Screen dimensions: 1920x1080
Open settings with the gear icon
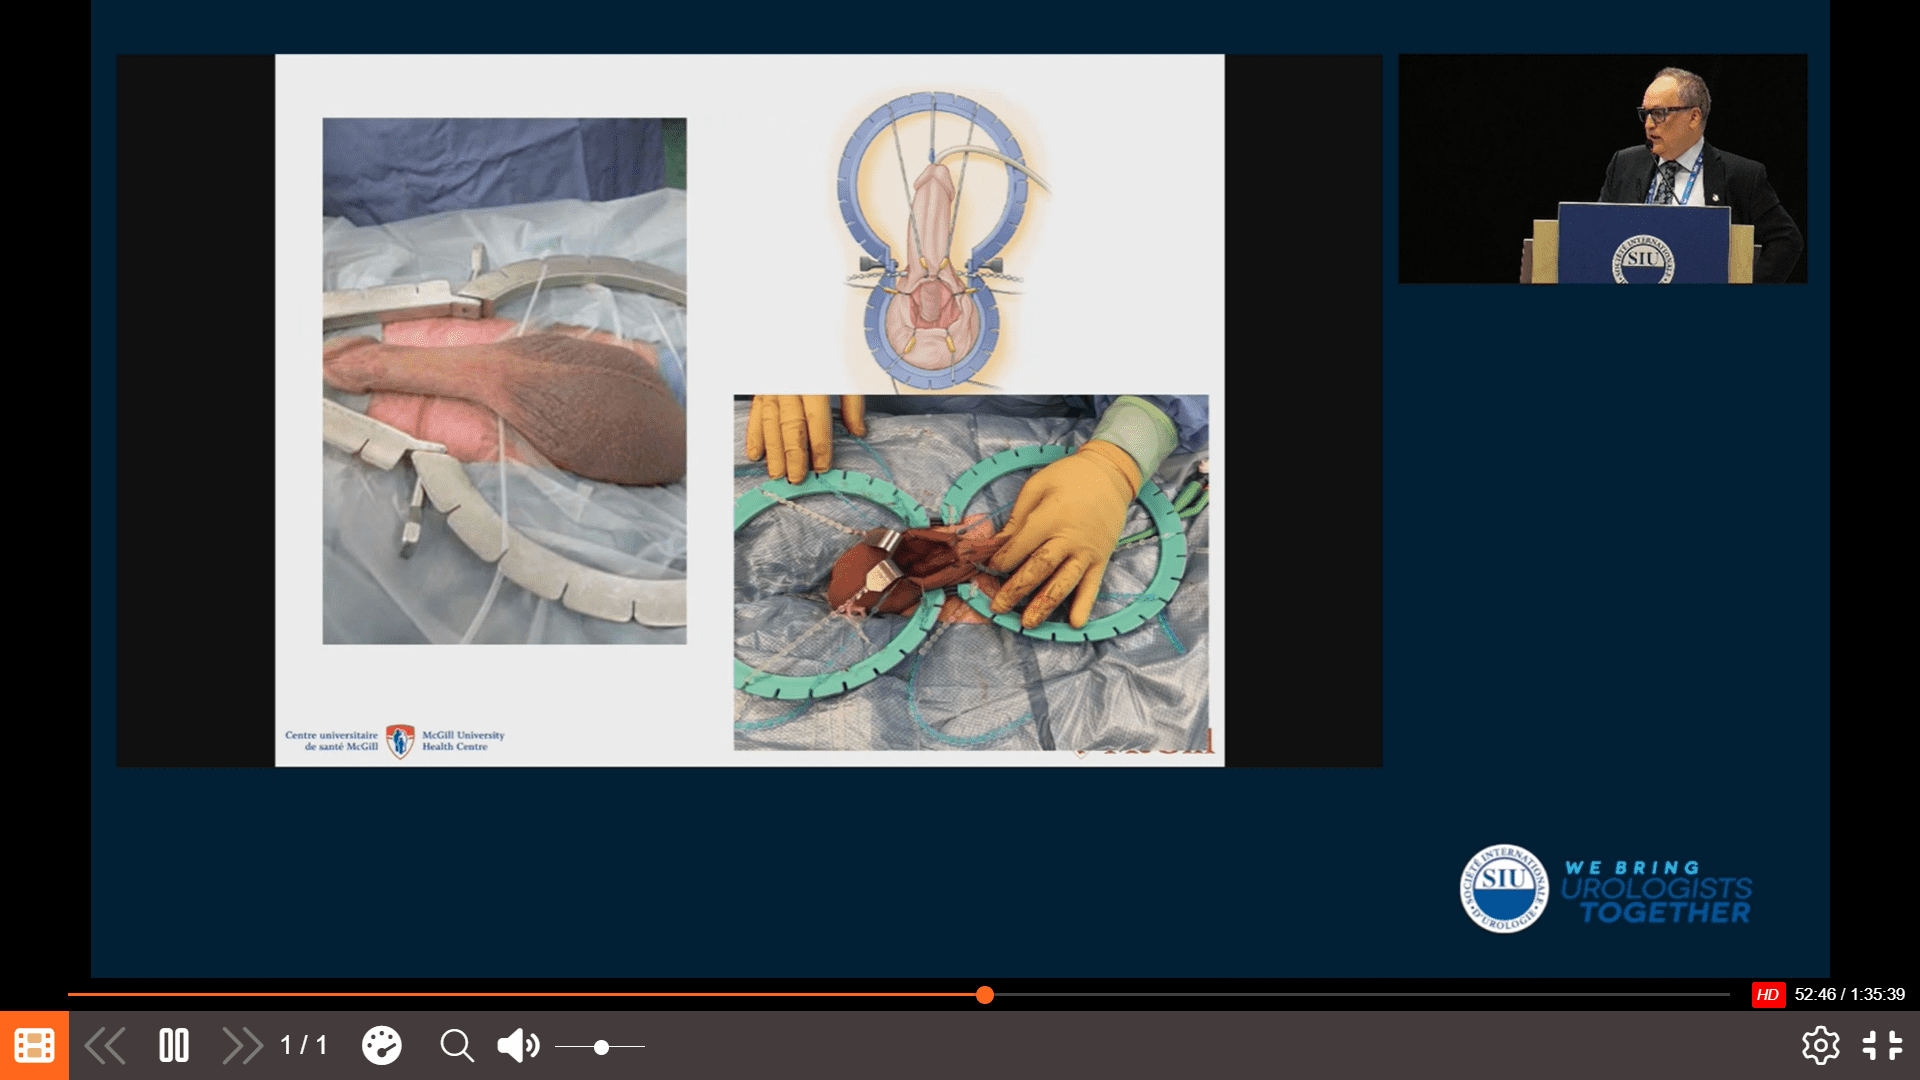pyautogui.click(x=1820, y=1046)
